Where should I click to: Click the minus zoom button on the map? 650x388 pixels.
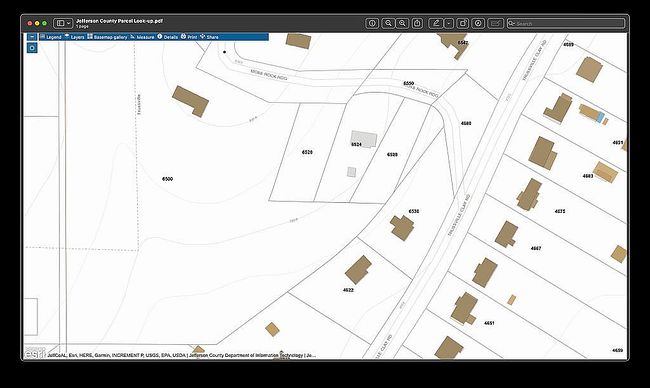[x=32, y=37]
